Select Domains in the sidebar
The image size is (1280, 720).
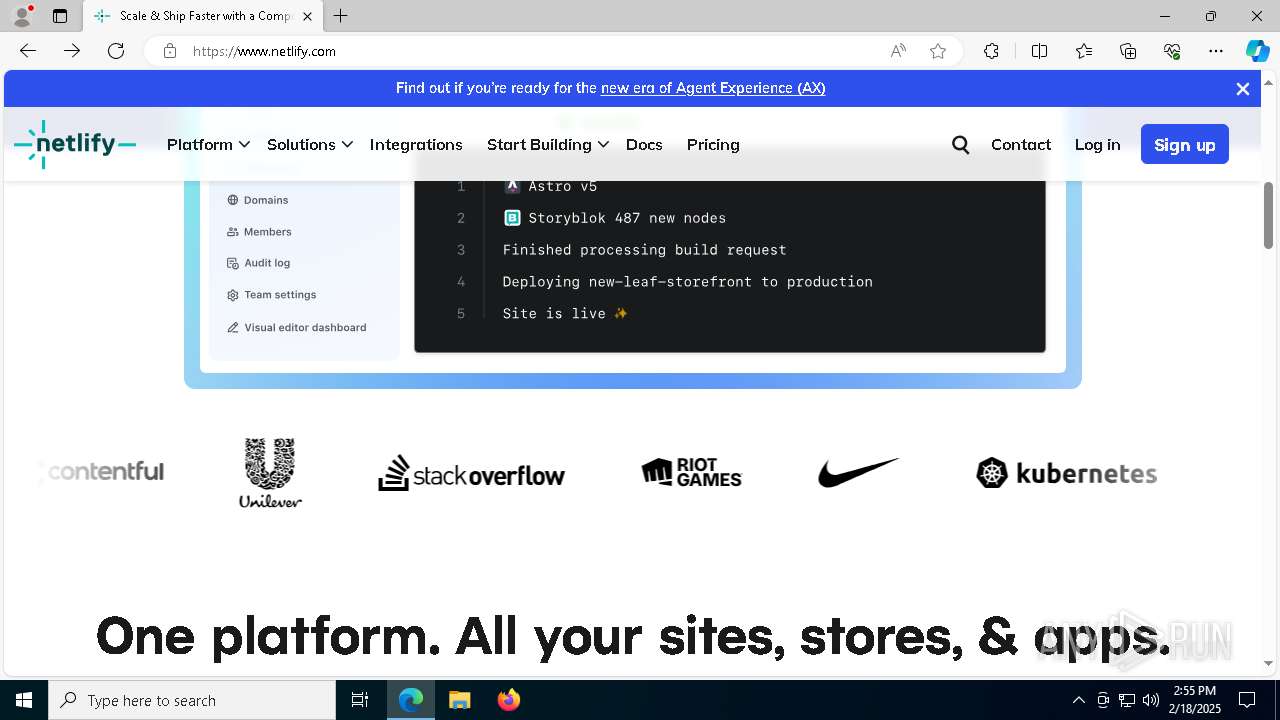[266, 200]
